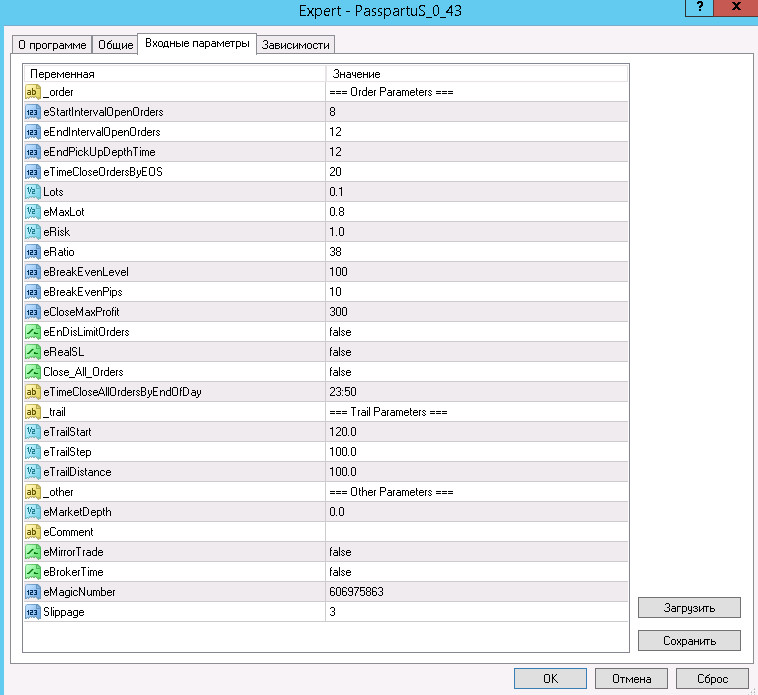Click the string icon beside _trail
This screenshot has height=695, width=758.
coord(32,412)
